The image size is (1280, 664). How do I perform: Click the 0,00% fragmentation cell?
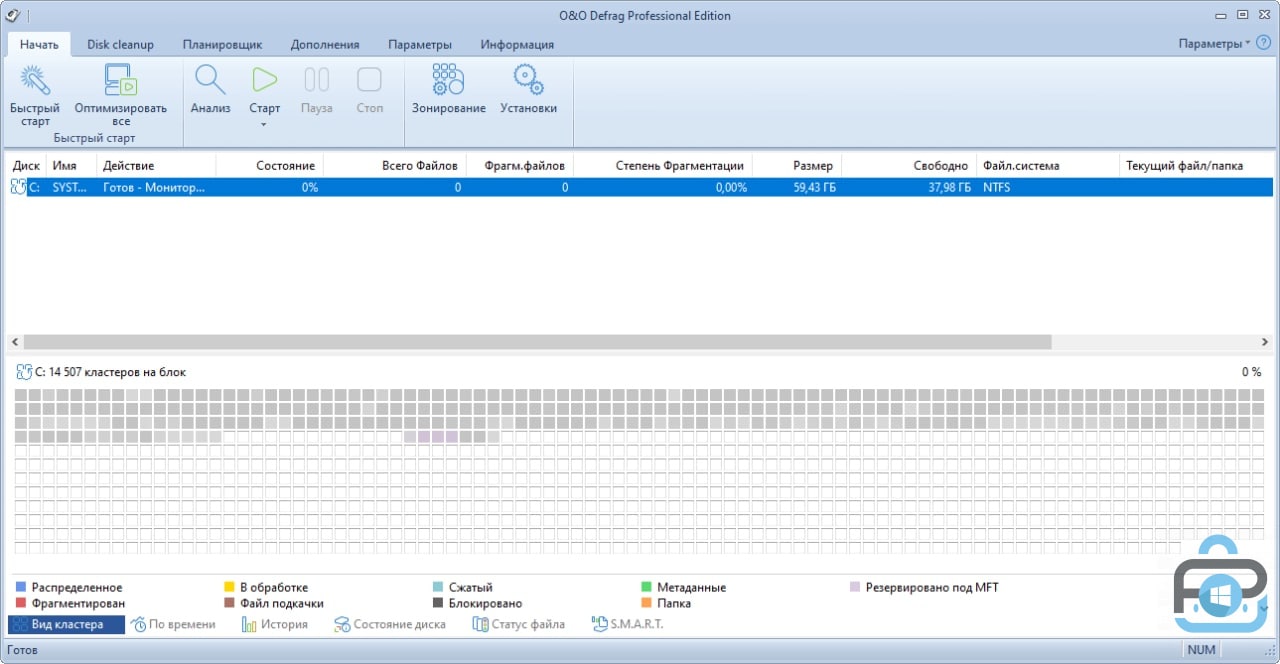(x=731, y=187)
